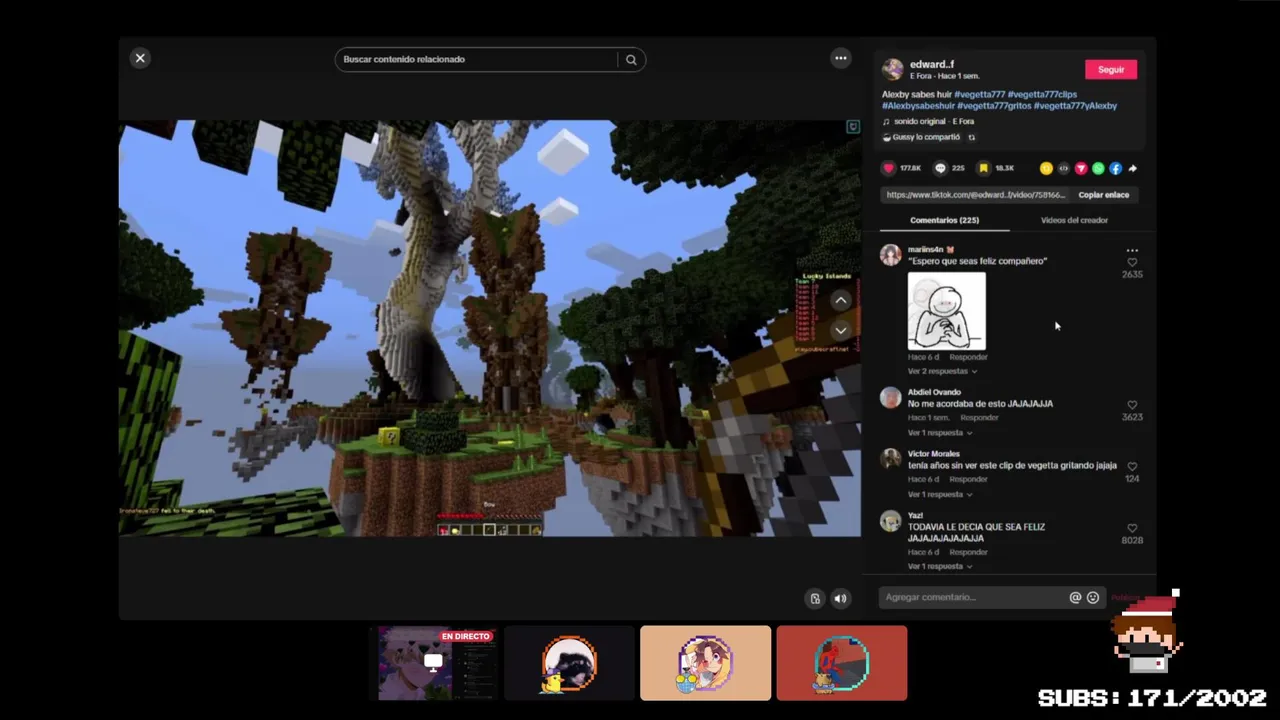Go to previous video with up arrow
The image size is (1280, 720).
tap(841, 300)
